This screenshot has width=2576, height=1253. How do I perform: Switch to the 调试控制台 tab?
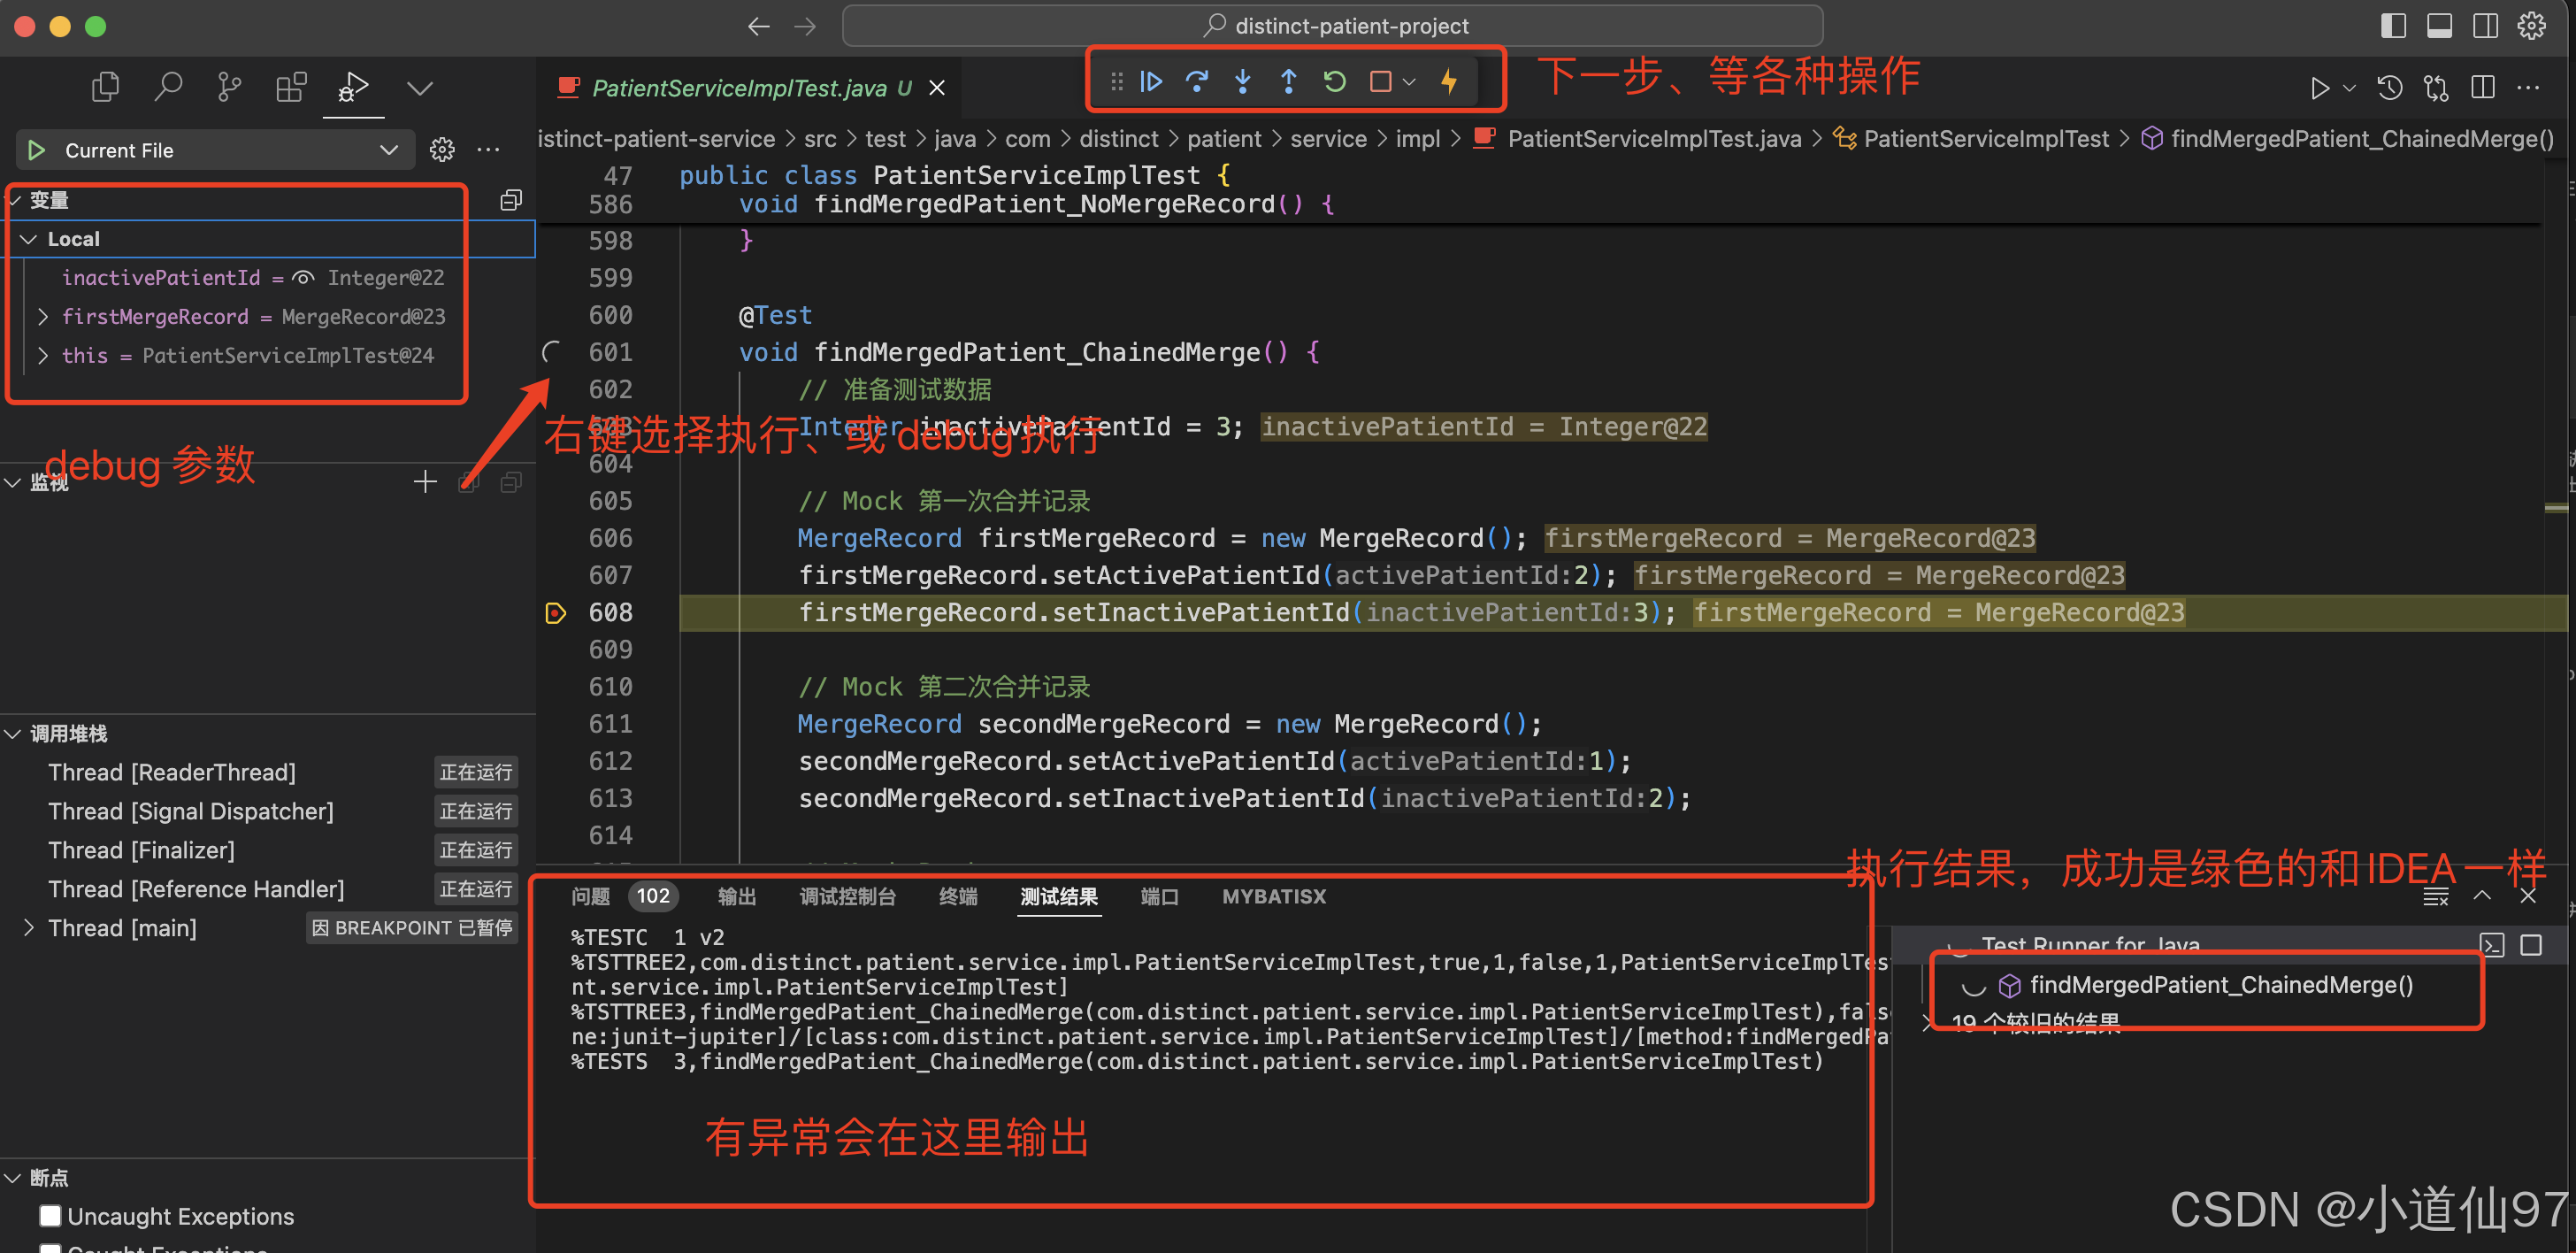pyautogui.click(x=847, y=896)
